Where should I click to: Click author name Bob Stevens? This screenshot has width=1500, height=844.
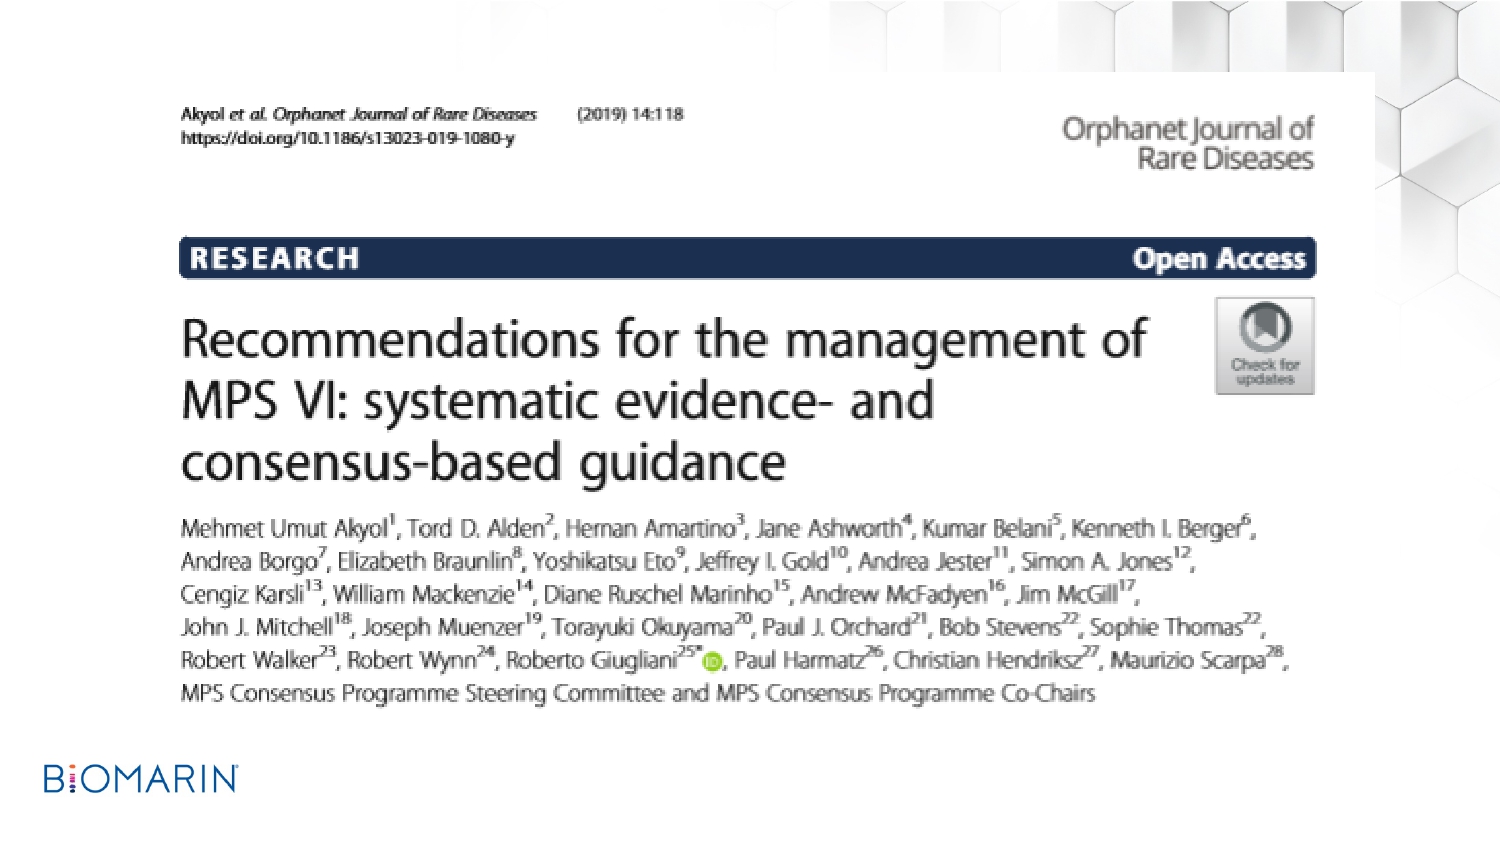point(1000,628)
